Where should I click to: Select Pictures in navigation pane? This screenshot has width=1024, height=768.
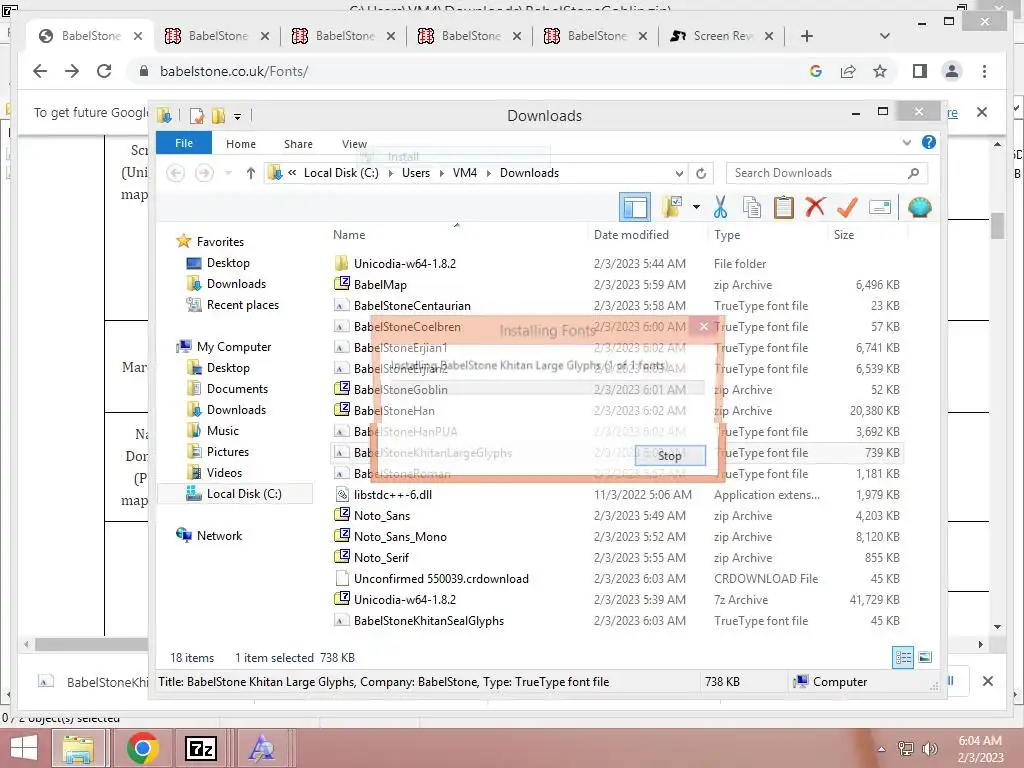tap(227, 451)
